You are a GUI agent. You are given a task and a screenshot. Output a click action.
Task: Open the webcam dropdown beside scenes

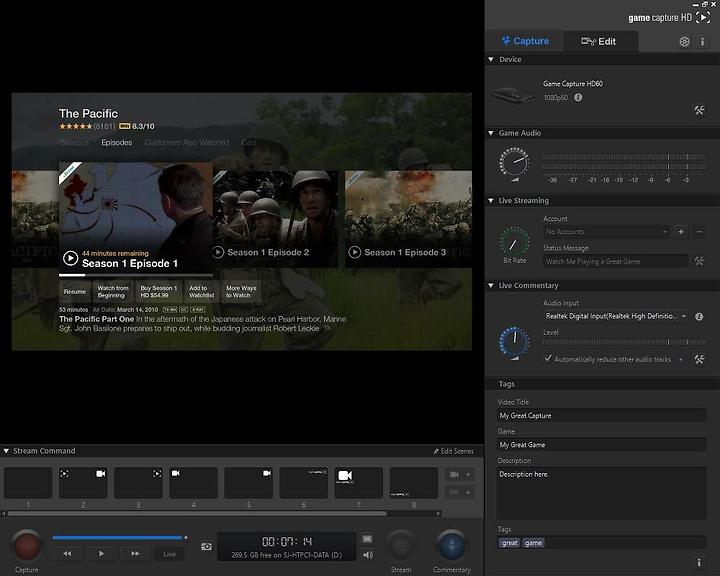click(x=460, y=474)
